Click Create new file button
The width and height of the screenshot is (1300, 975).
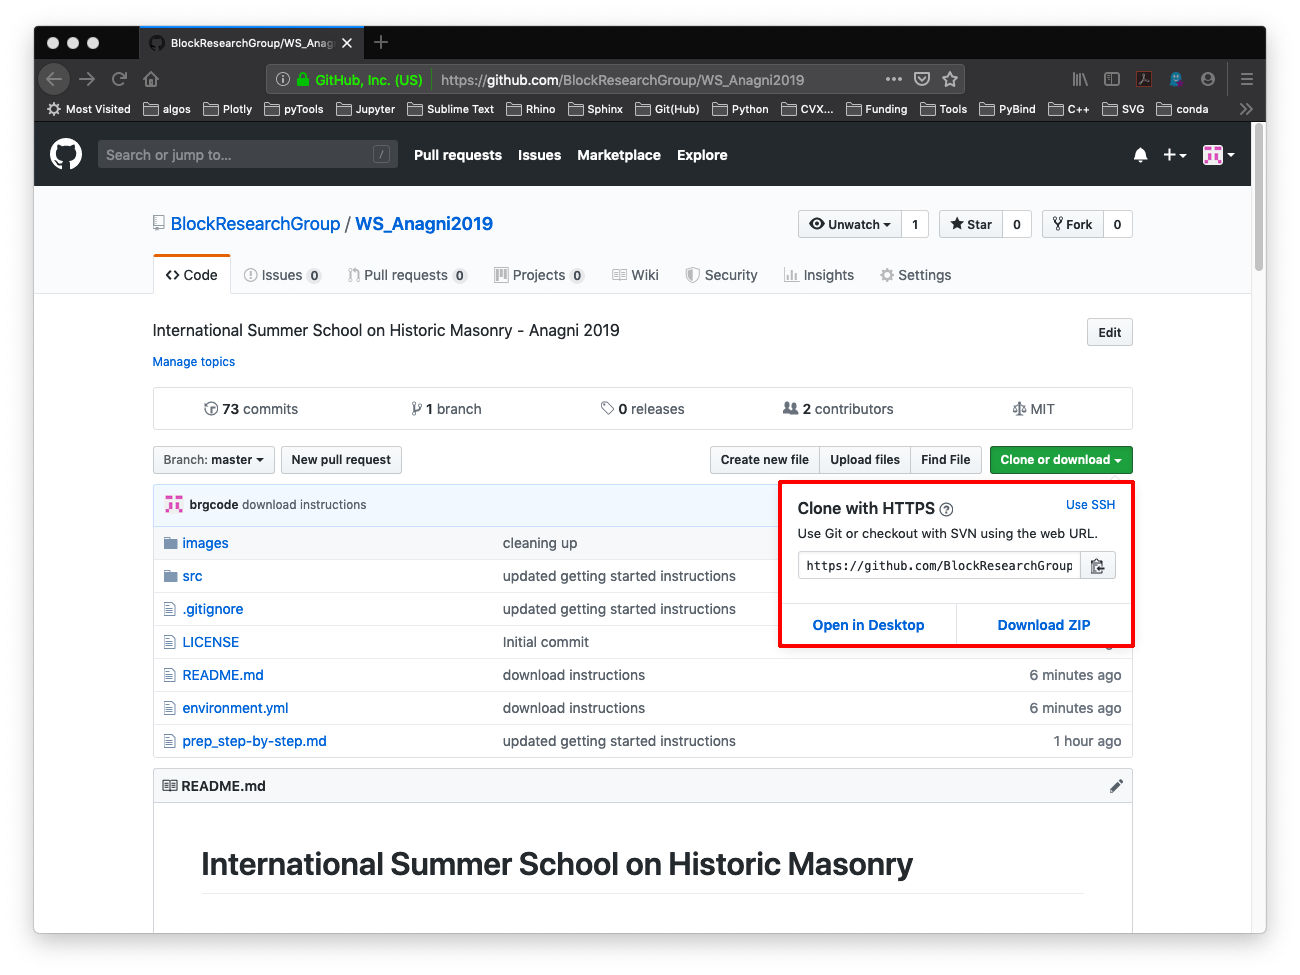click(765, 460)
